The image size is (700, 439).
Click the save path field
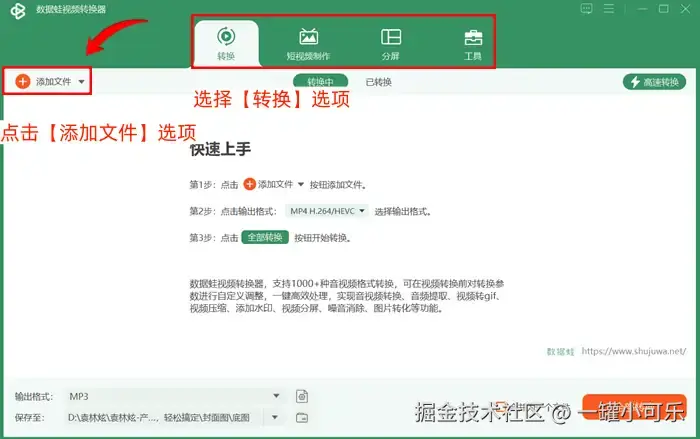click(x=164, y=418)
